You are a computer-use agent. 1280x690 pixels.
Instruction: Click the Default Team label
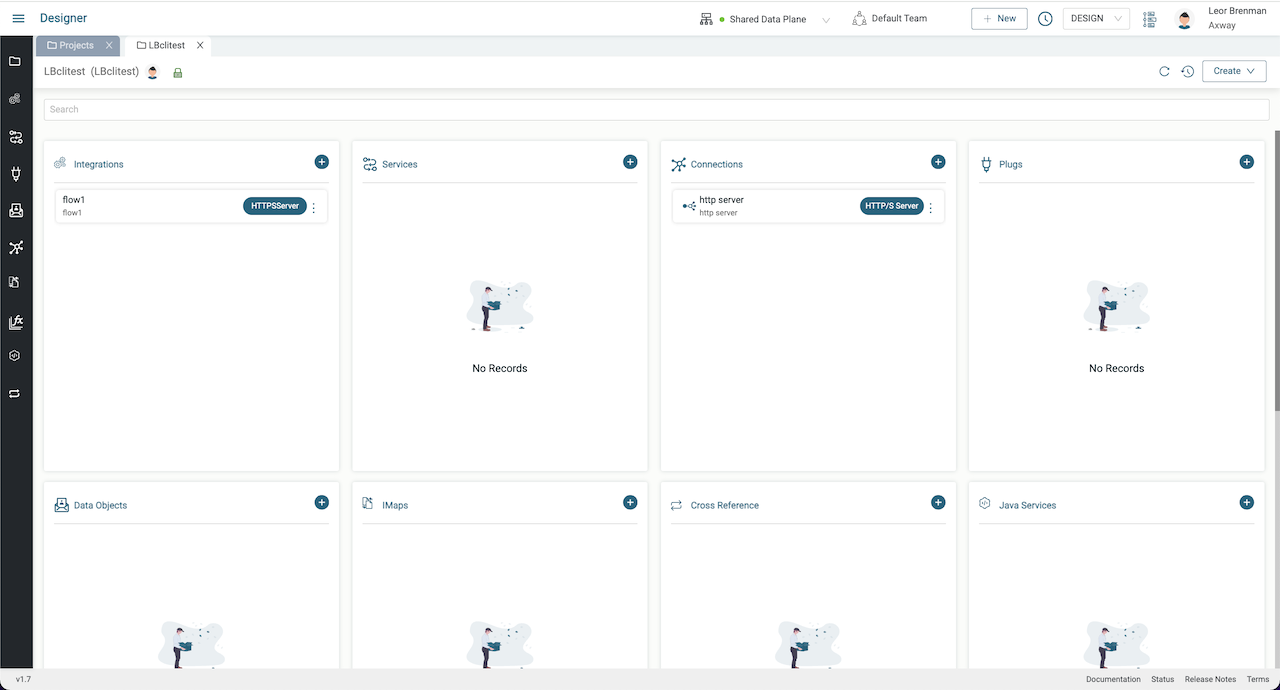[x=899, y=18]
